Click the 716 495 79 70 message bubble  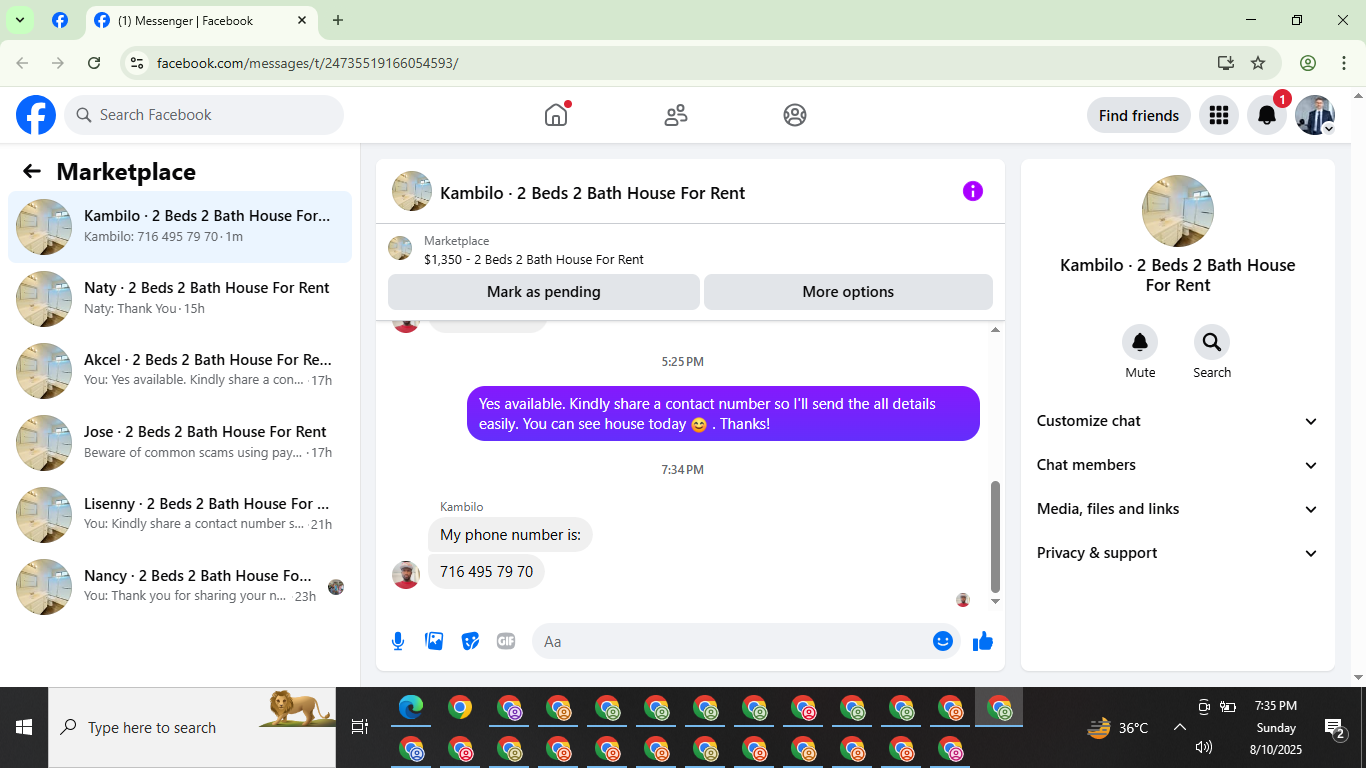486,572
